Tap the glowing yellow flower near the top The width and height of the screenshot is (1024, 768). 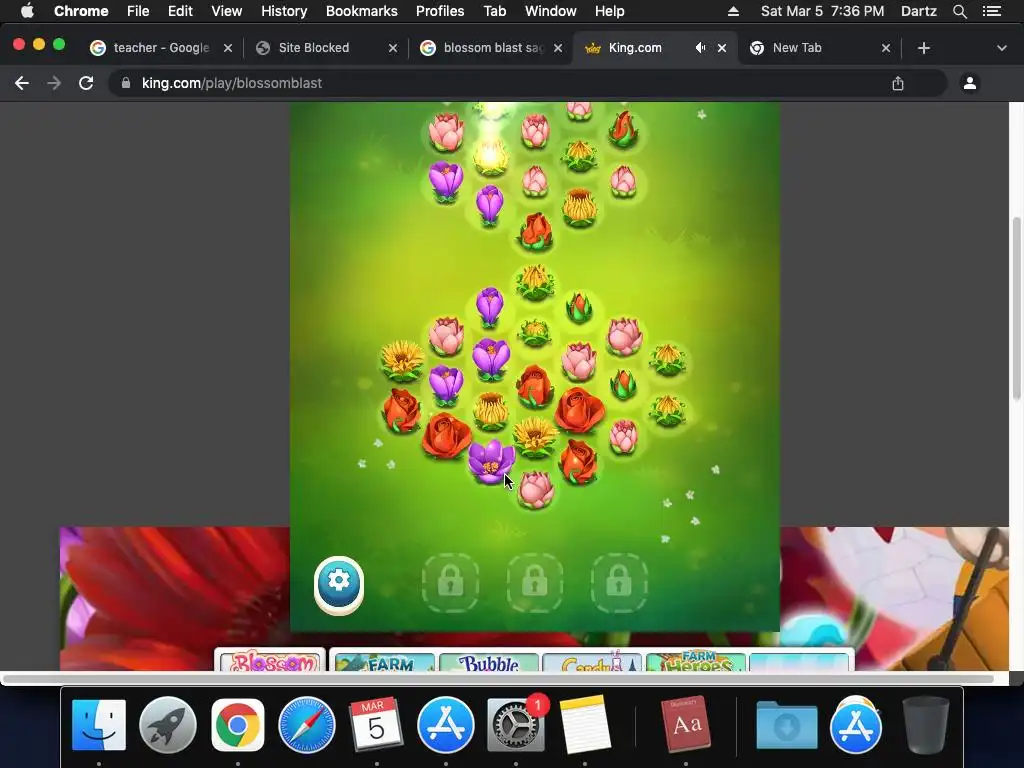(490, 157)
